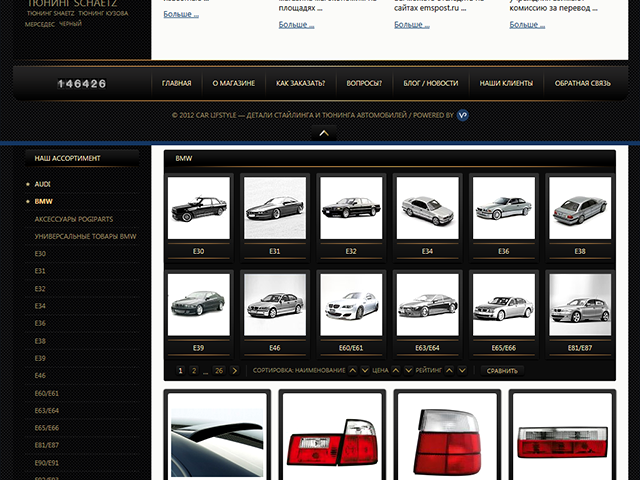Select BMW in the assortment sidebar
Screen dimensions: 640x480
point(43,202)
